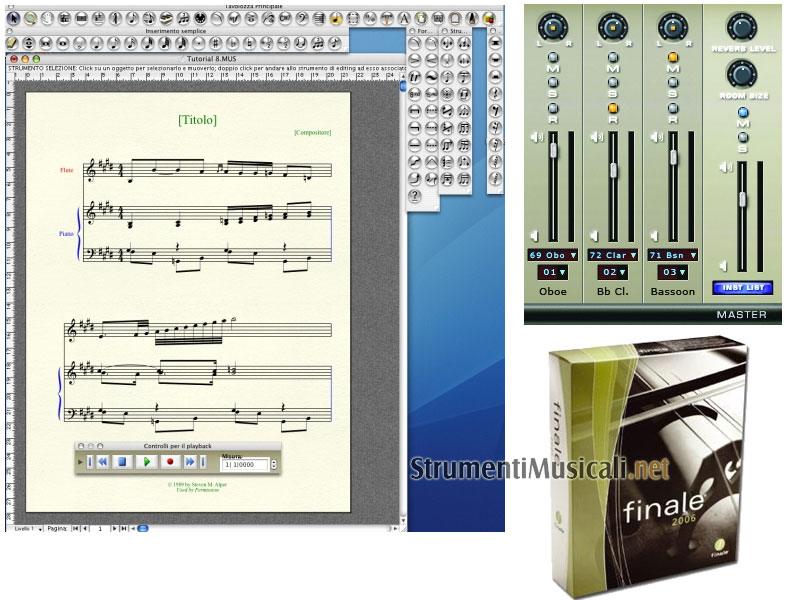Screen dimensions: 800x600
Task: Open the Livello 1 layer selector
Action: click(25, 527)
